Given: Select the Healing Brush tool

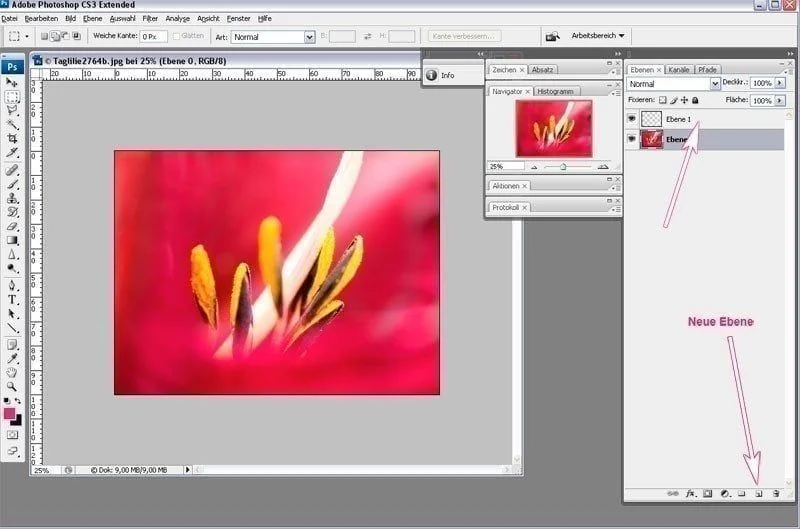Looking at the screenshot, I should [x=12, y=170].
